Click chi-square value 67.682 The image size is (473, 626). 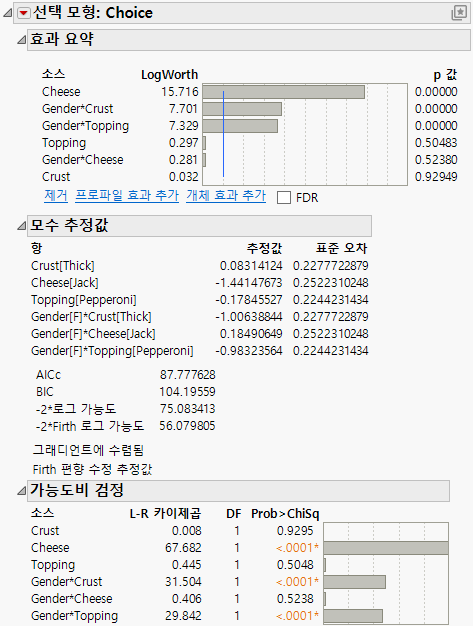[x=183, y=548]
